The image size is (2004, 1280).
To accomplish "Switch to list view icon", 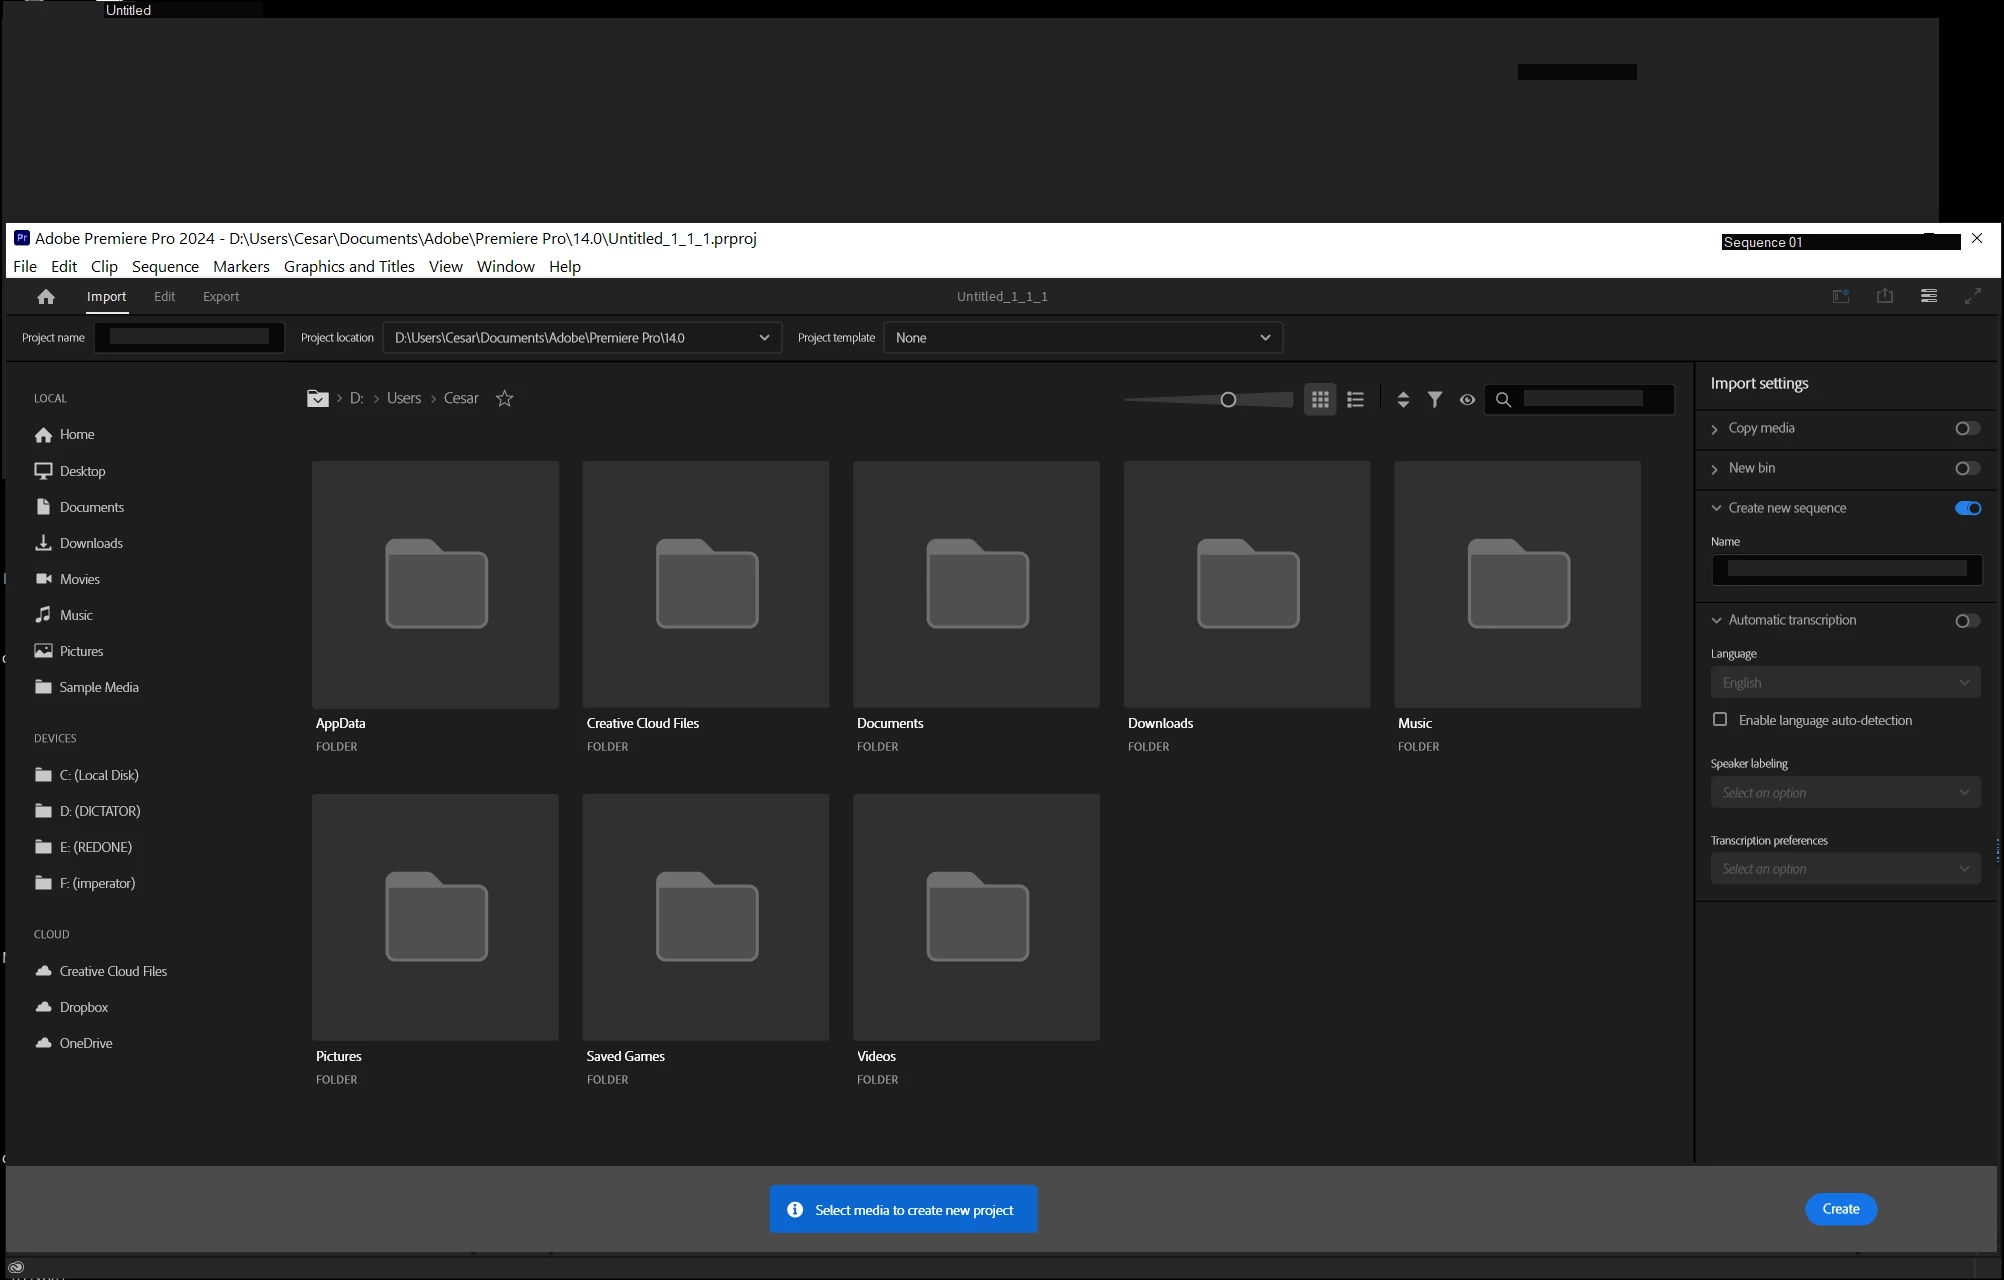I will (x=1355, y=399).
